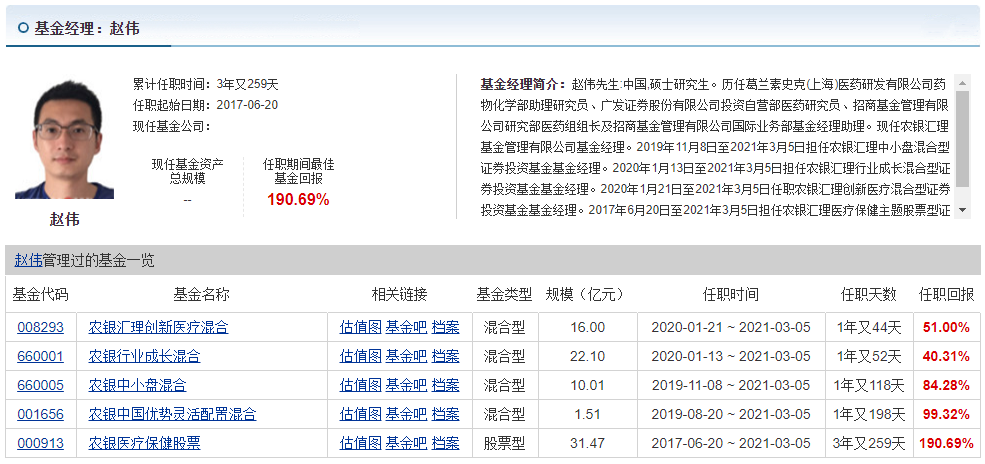Click the 基金经理：赵伟 page heading
The height and width of the screenshot is (464, 985).
coord(87,28)
